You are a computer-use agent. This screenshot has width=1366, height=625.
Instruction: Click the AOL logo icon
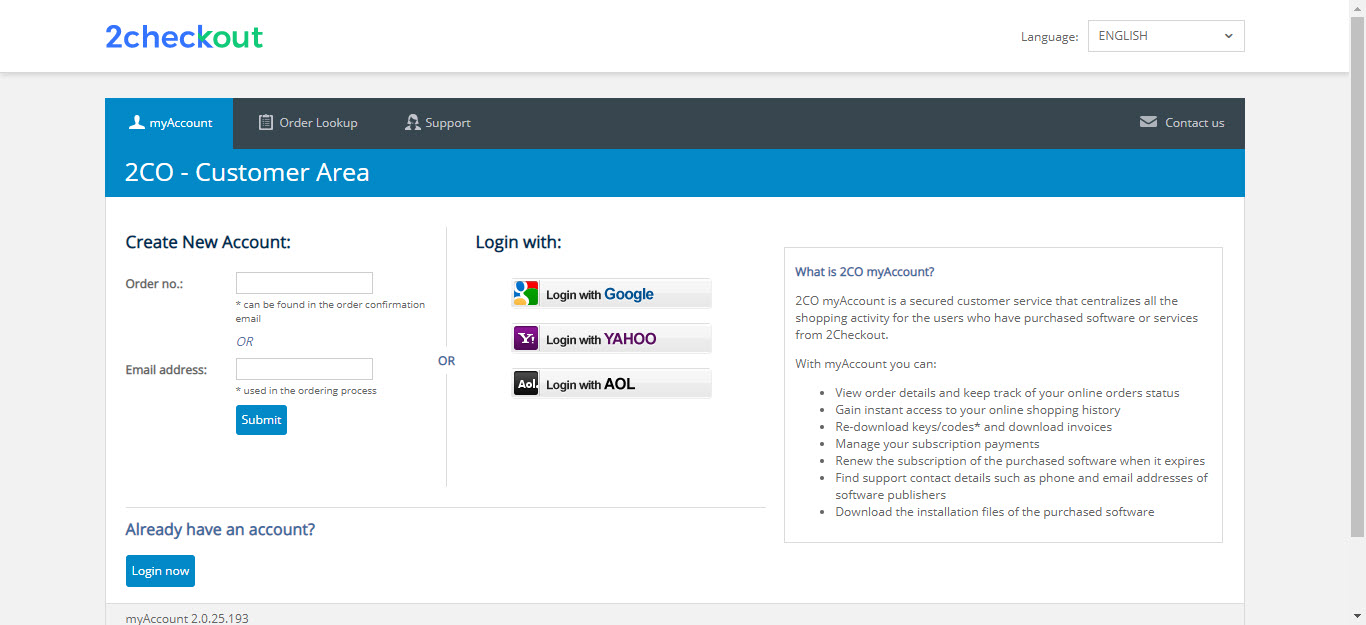[526, 384]
